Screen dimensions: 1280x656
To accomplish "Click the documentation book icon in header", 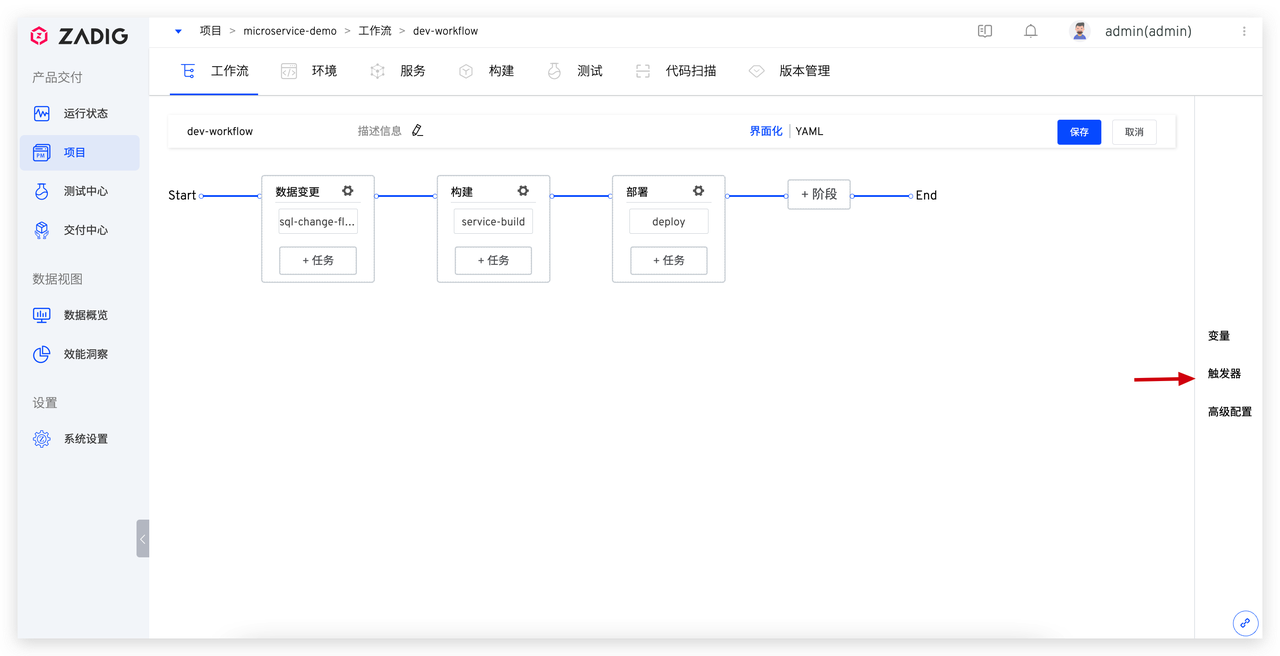I will [x=985, y=31].
